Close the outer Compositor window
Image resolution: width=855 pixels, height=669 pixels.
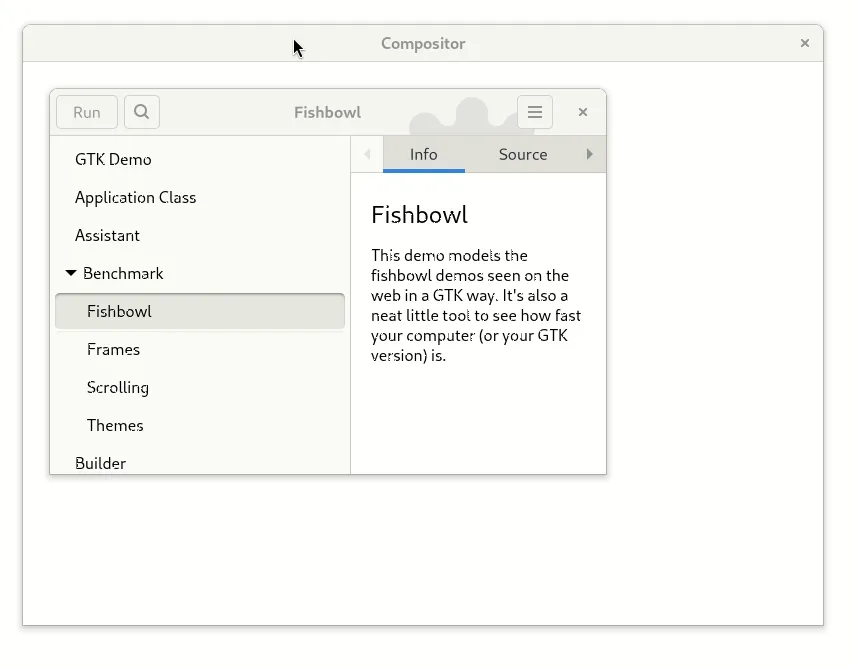point(805,43)
